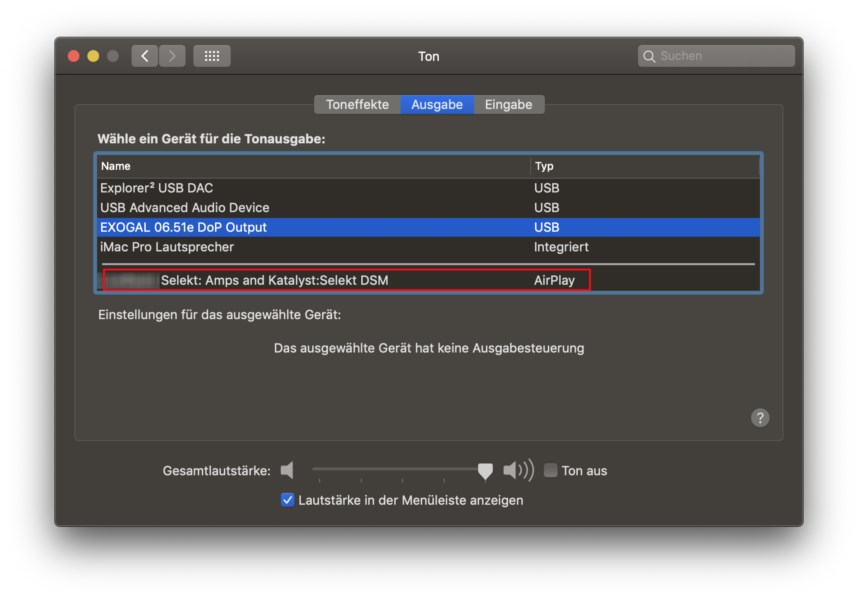Click the back navigation arrow
858x599 pixels.
point(144,56)
